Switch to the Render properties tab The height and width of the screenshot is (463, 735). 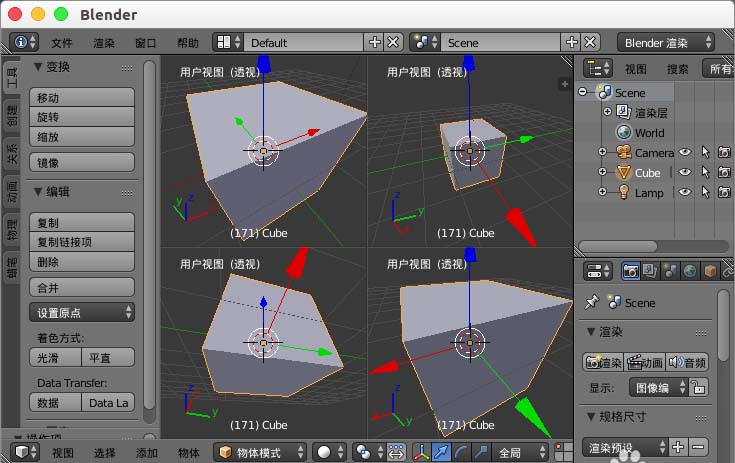tap(630, 271)
